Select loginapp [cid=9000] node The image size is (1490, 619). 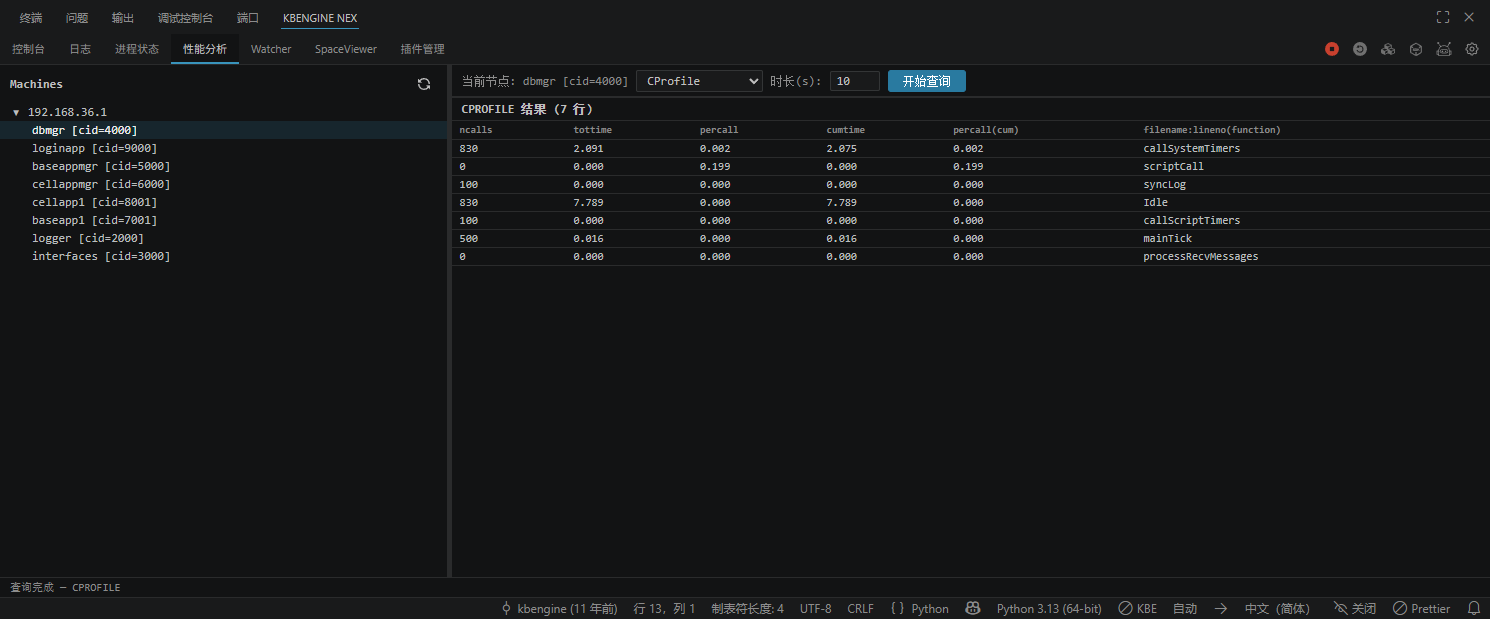tap(223, 148)
